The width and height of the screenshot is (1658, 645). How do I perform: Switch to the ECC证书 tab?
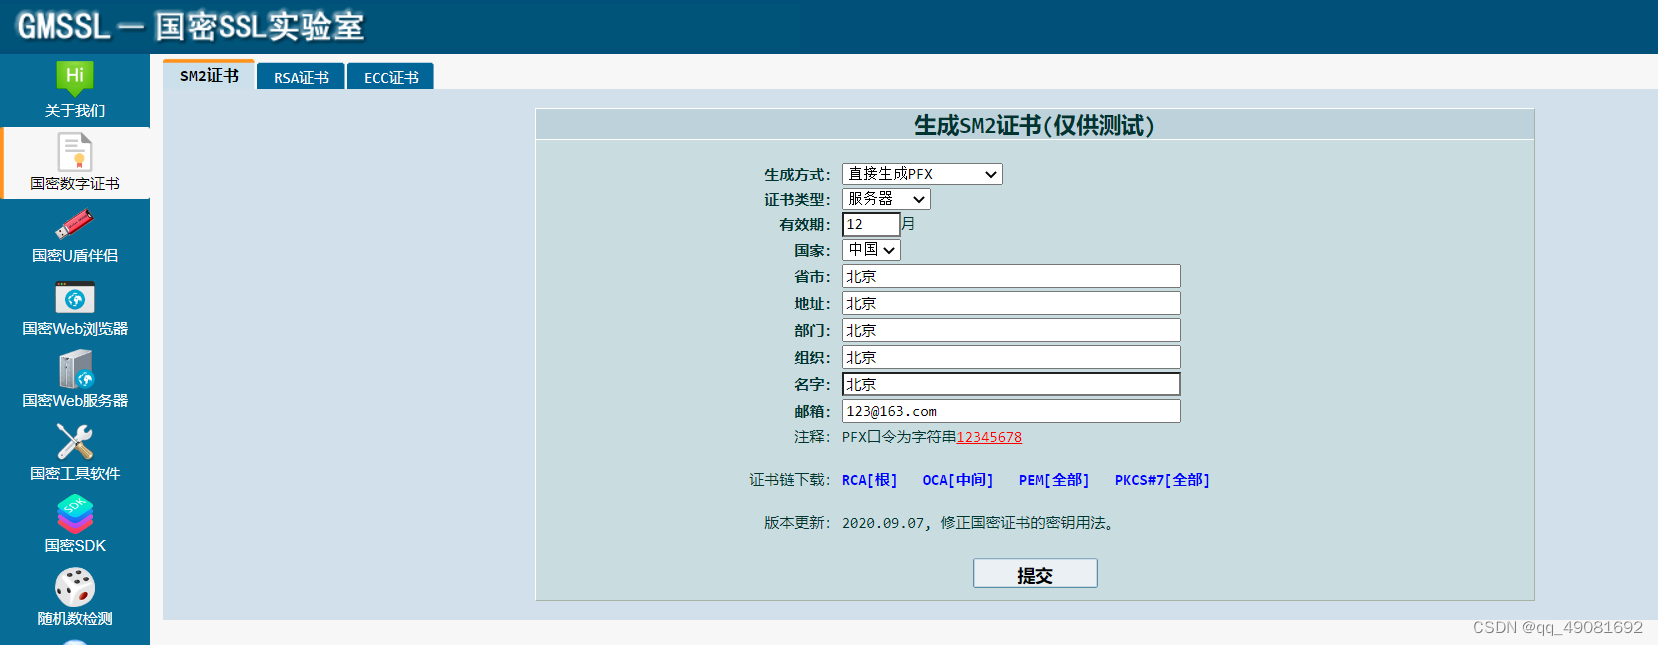(391, 77)
